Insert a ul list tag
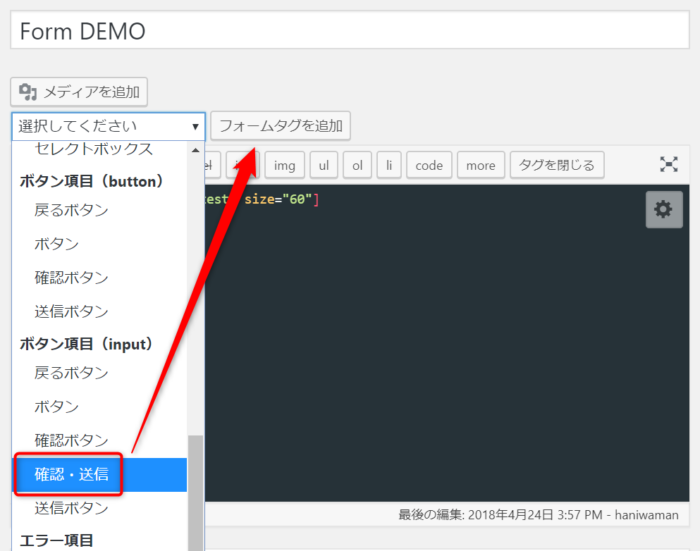Screen dimensions: 700x551 pyautogui.click(x=323, y=165)
